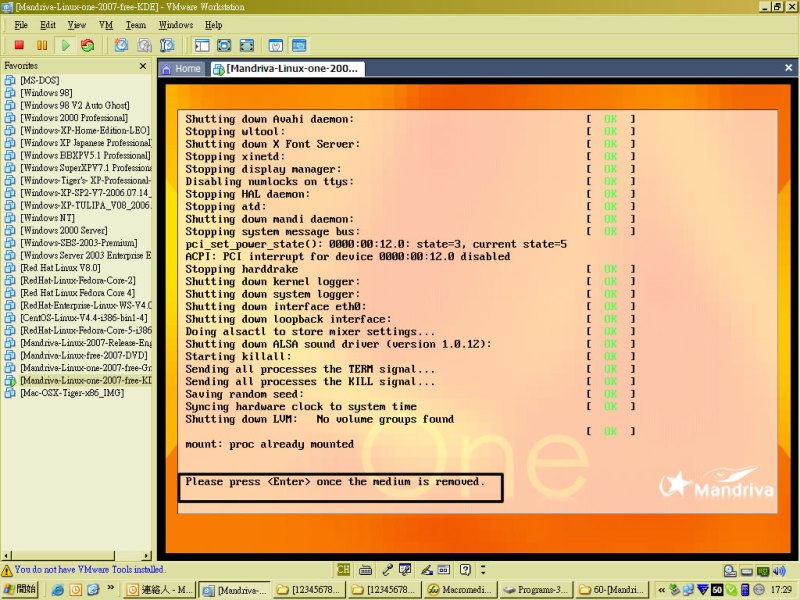Click the VMware Tools not installed message
The width and height of the screenshot is (800, 600).
click(89, 569)
